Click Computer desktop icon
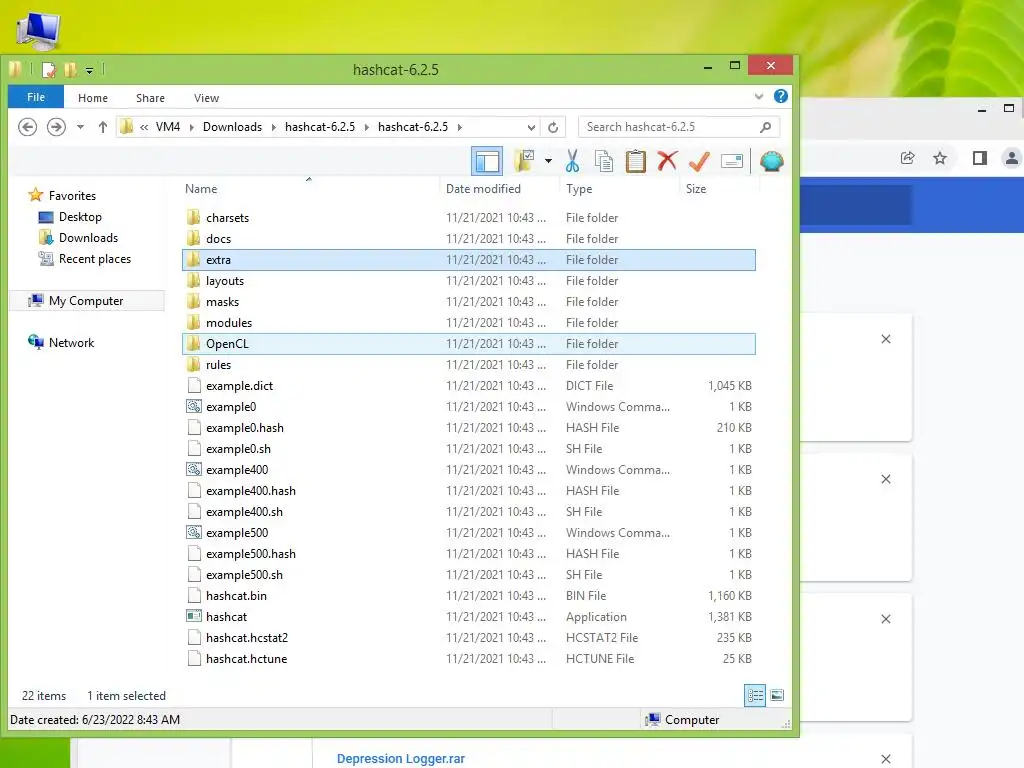This screenshot has height=768, width=1024. point(39,29)
